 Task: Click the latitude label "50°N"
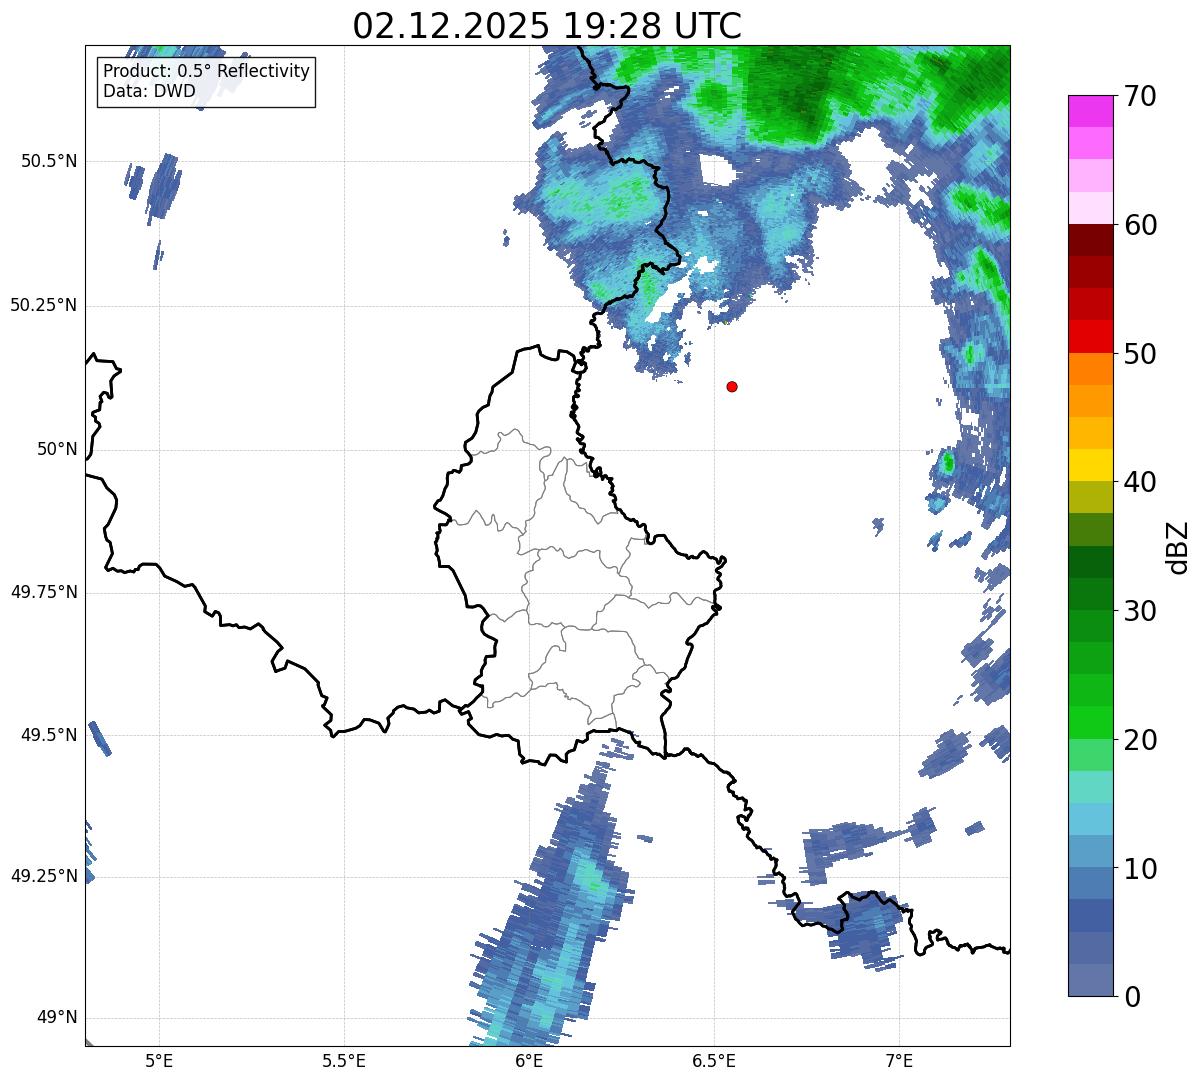tap(57, 449)
